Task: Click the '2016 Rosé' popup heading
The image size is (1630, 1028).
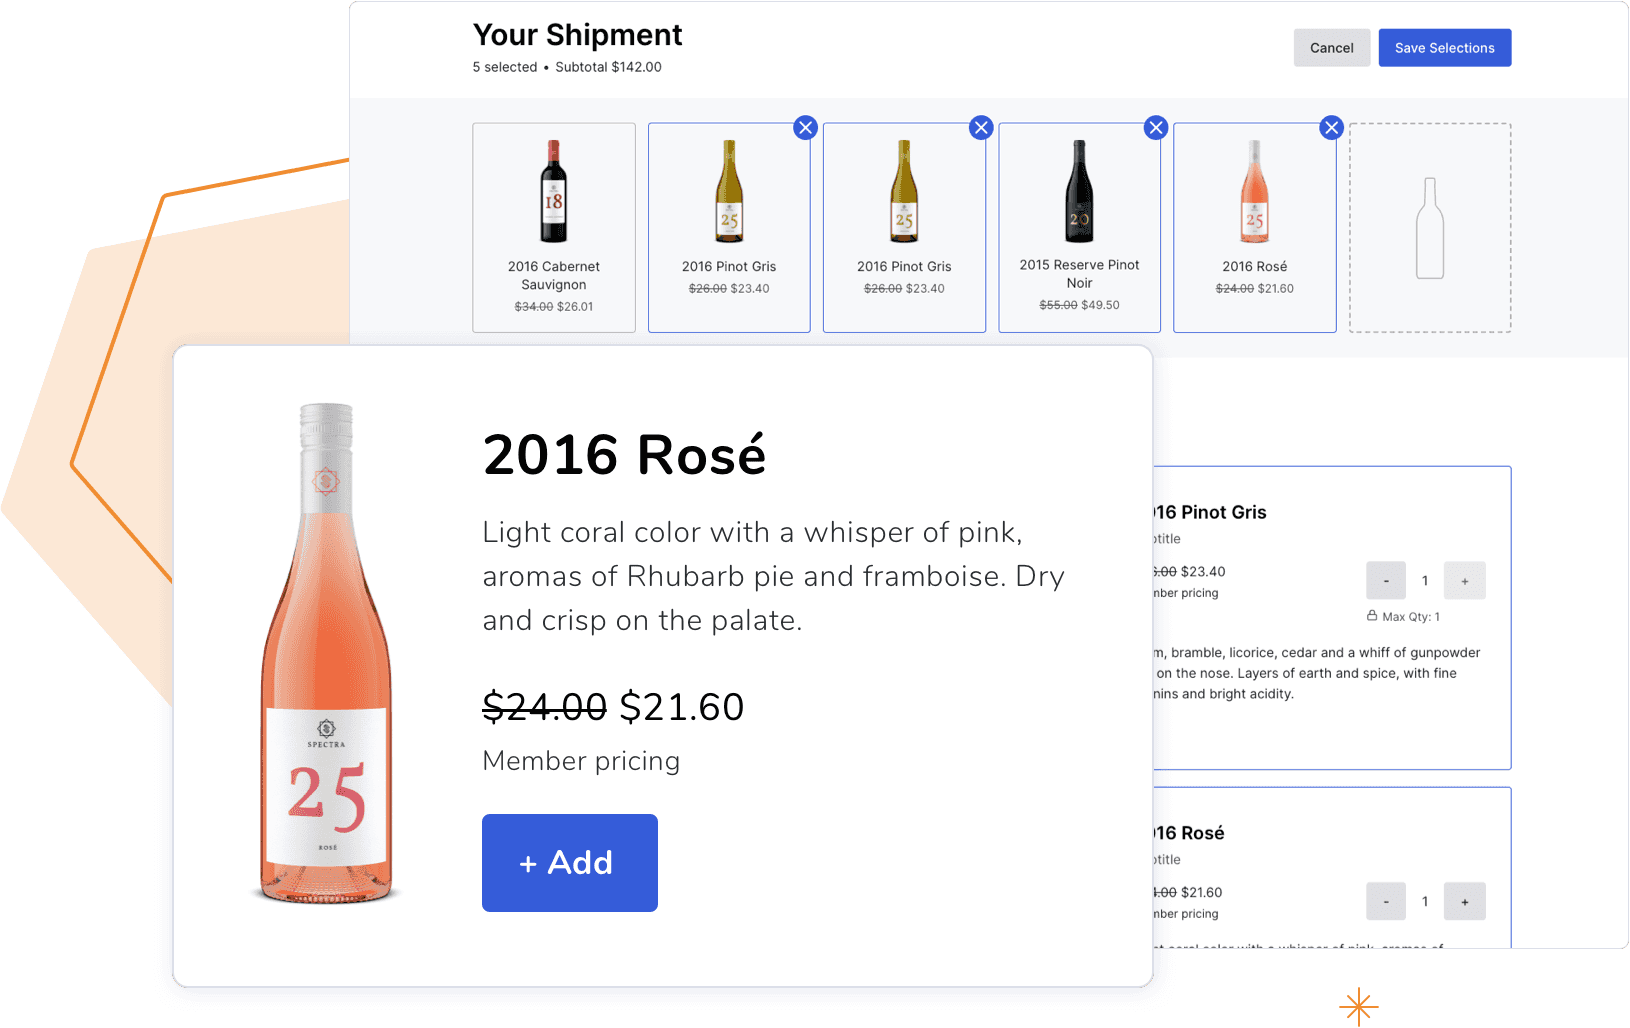Action: tap(624, 455)
